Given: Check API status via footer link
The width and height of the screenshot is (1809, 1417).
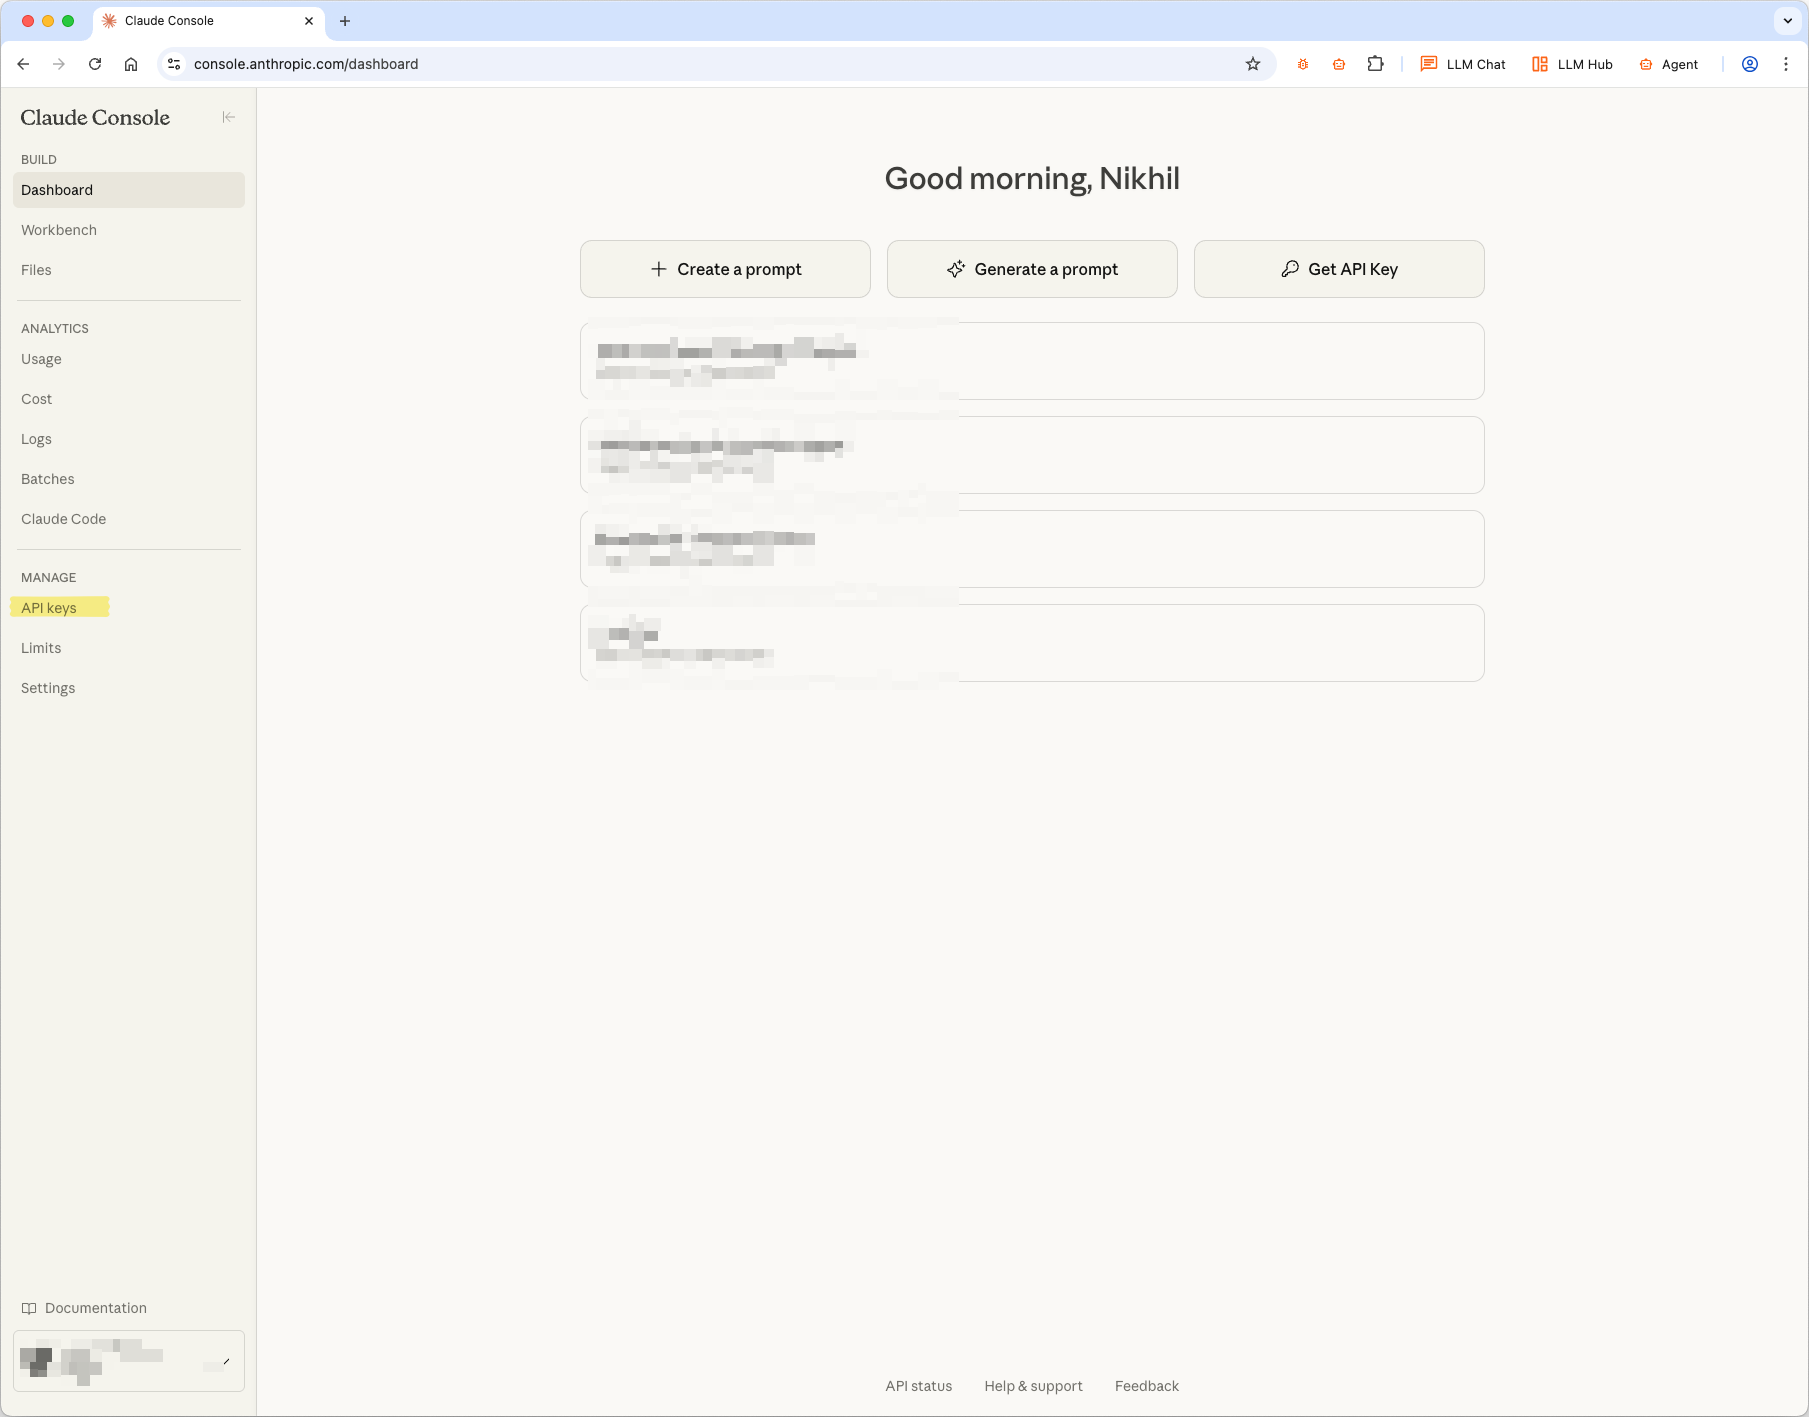Looking at the screenshot, I should [x=918, y=1386].
